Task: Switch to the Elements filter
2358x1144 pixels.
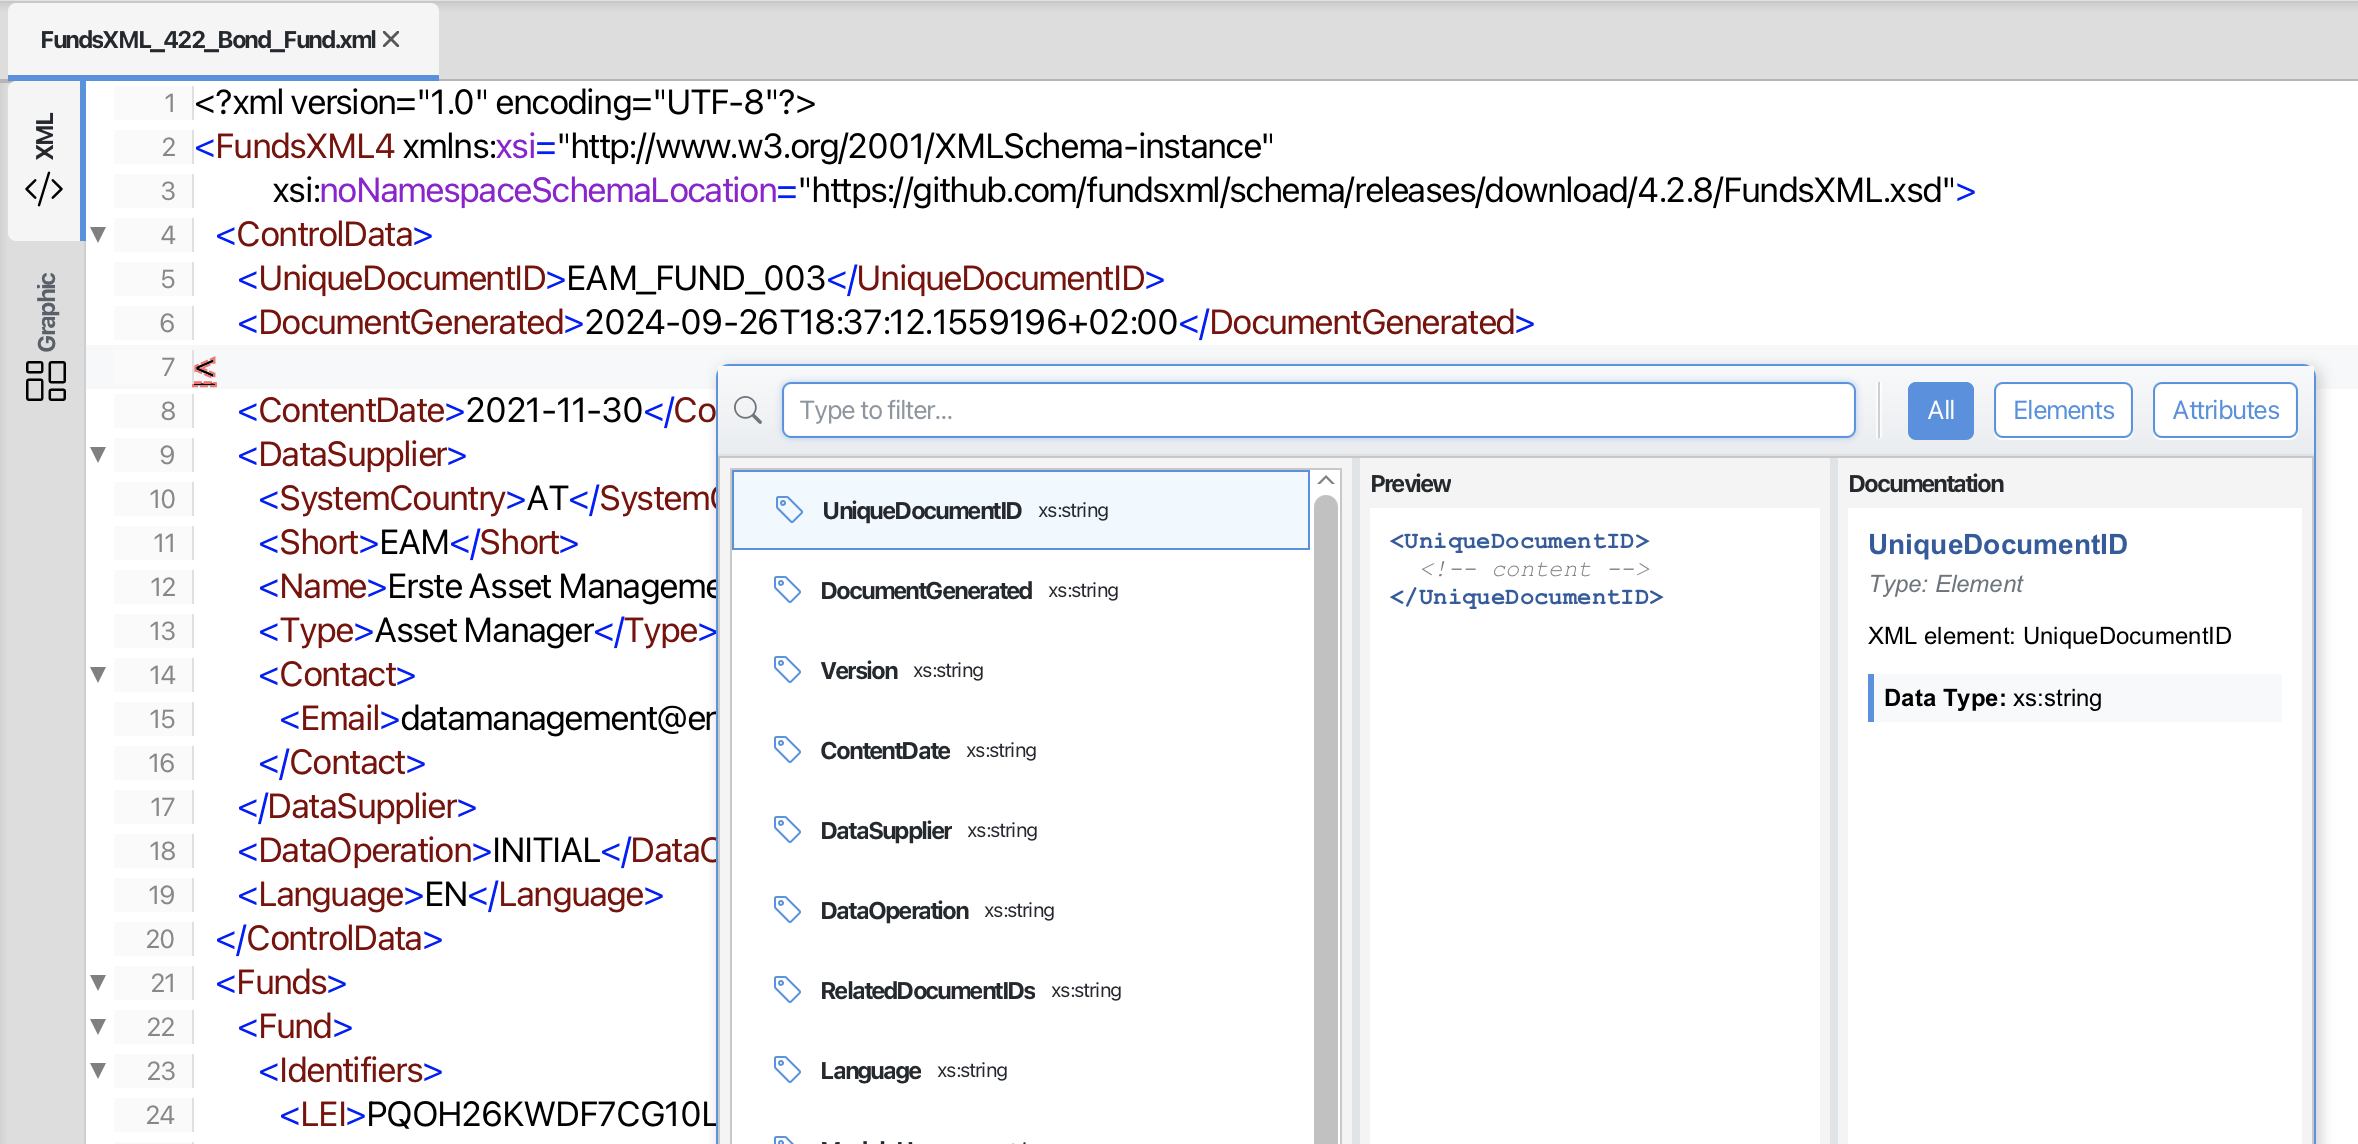Action: tap(2062, 410)
